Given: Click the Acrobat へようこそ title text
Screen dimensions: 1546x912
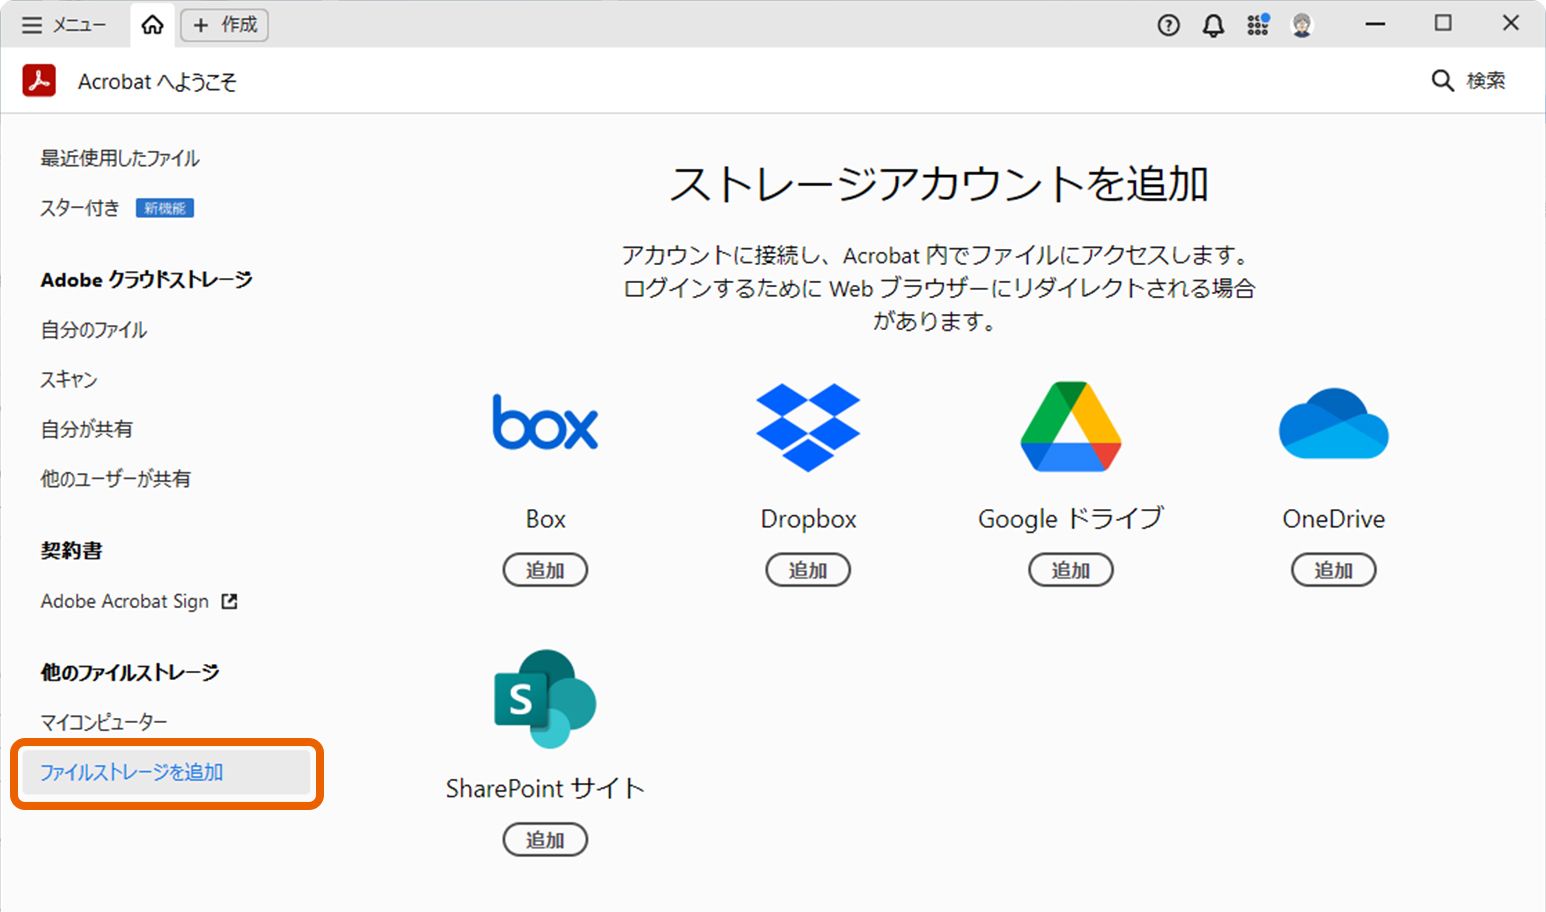Looking at the screenshot, I should click(157, 82).
